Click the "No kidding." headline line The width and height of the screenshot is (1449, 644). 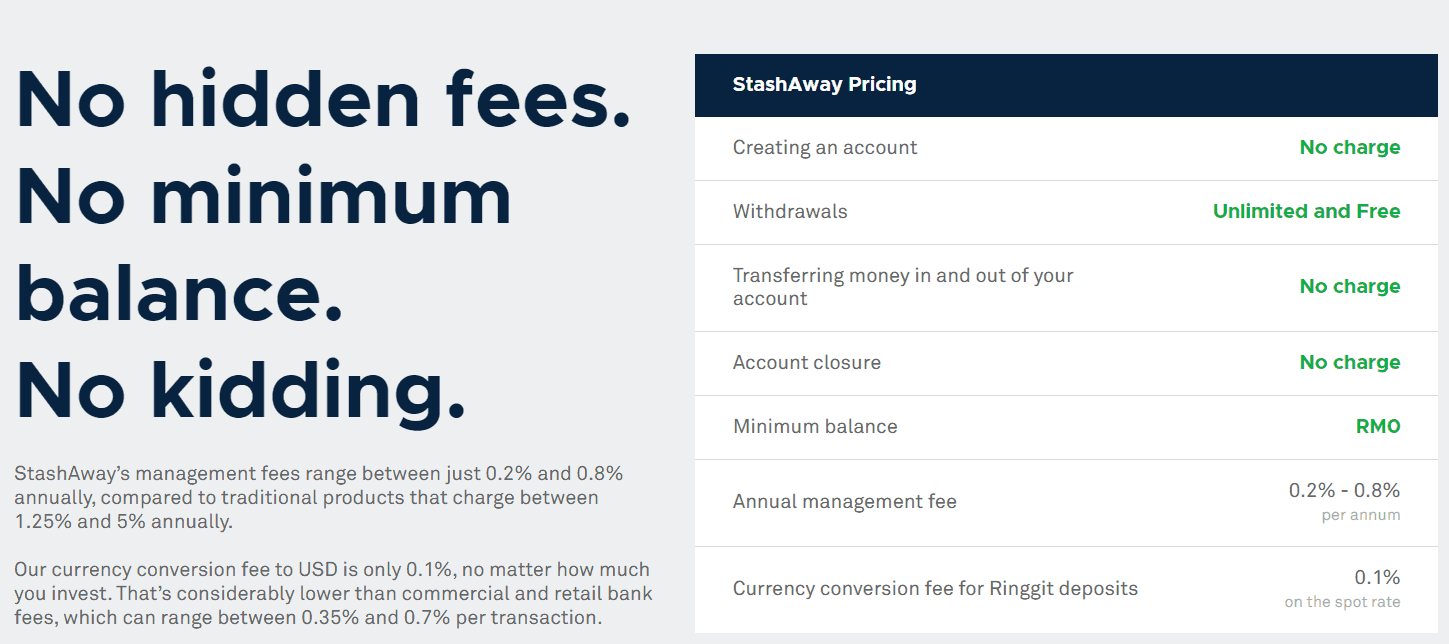(x=241, y=390)
